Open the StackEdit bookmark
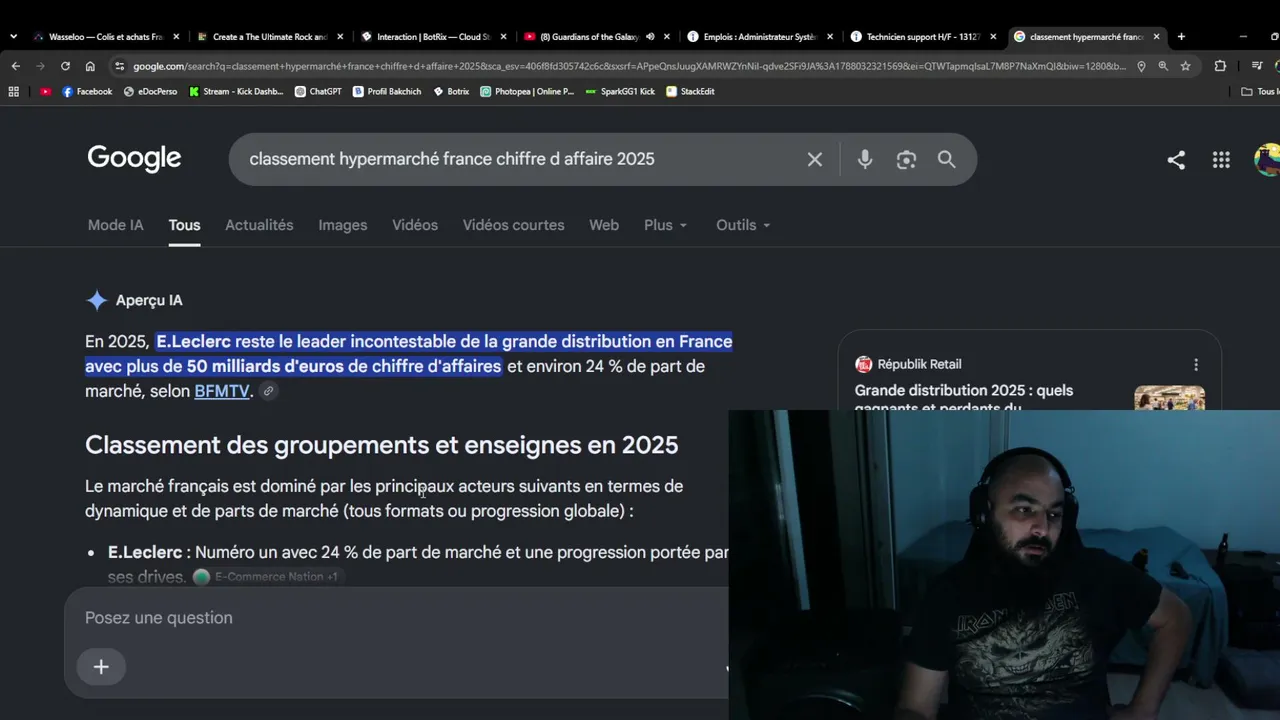 (690, 91)
